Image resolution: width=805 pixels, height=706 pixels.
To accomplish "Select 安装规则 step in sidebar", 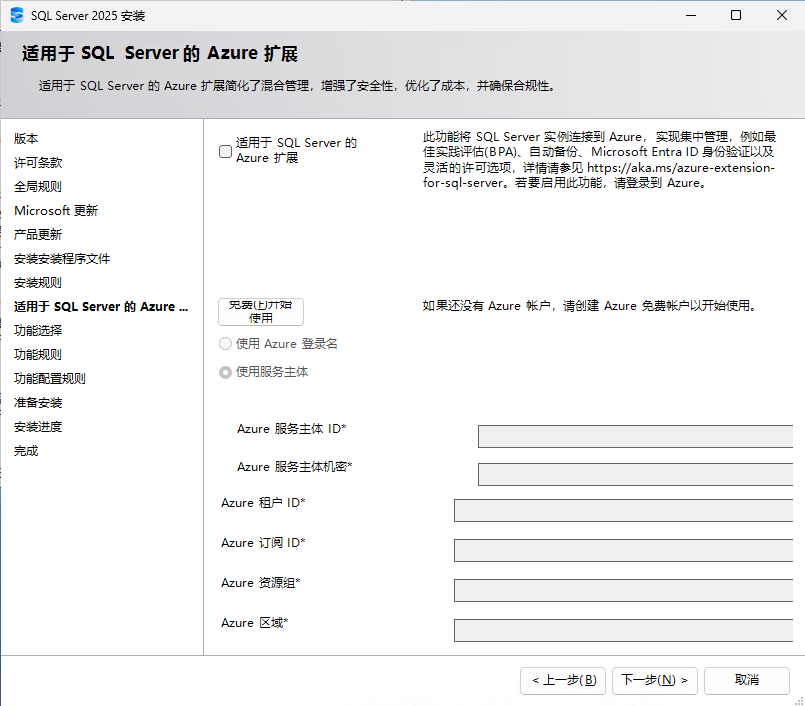I will click(x=38, y=282).
